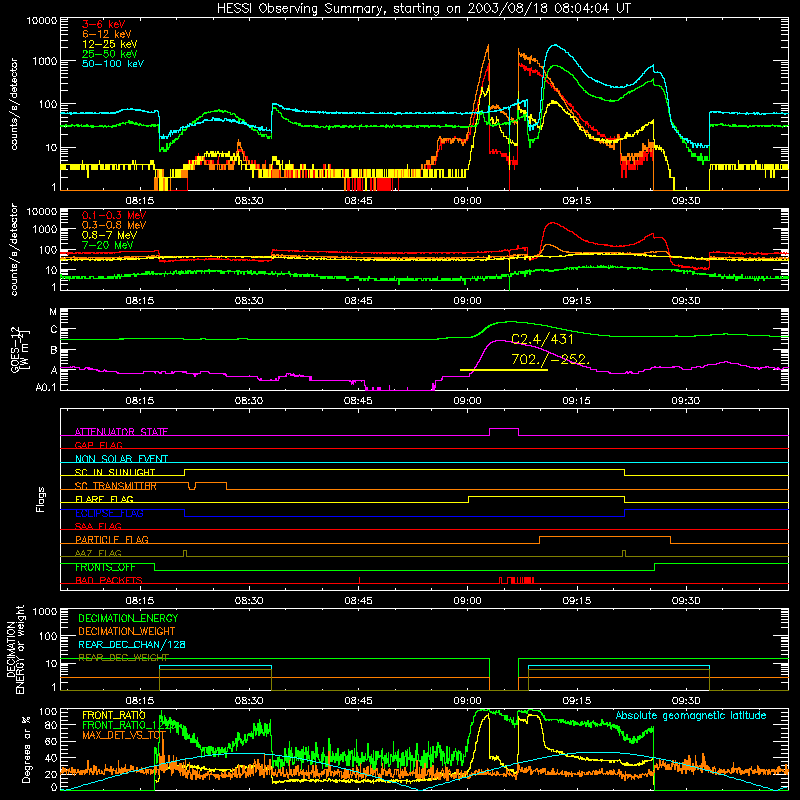The width and height of the screenshot is (800, 800).
Task: Click 09:15 tick under the MeV counts panel
Action: 577,301
